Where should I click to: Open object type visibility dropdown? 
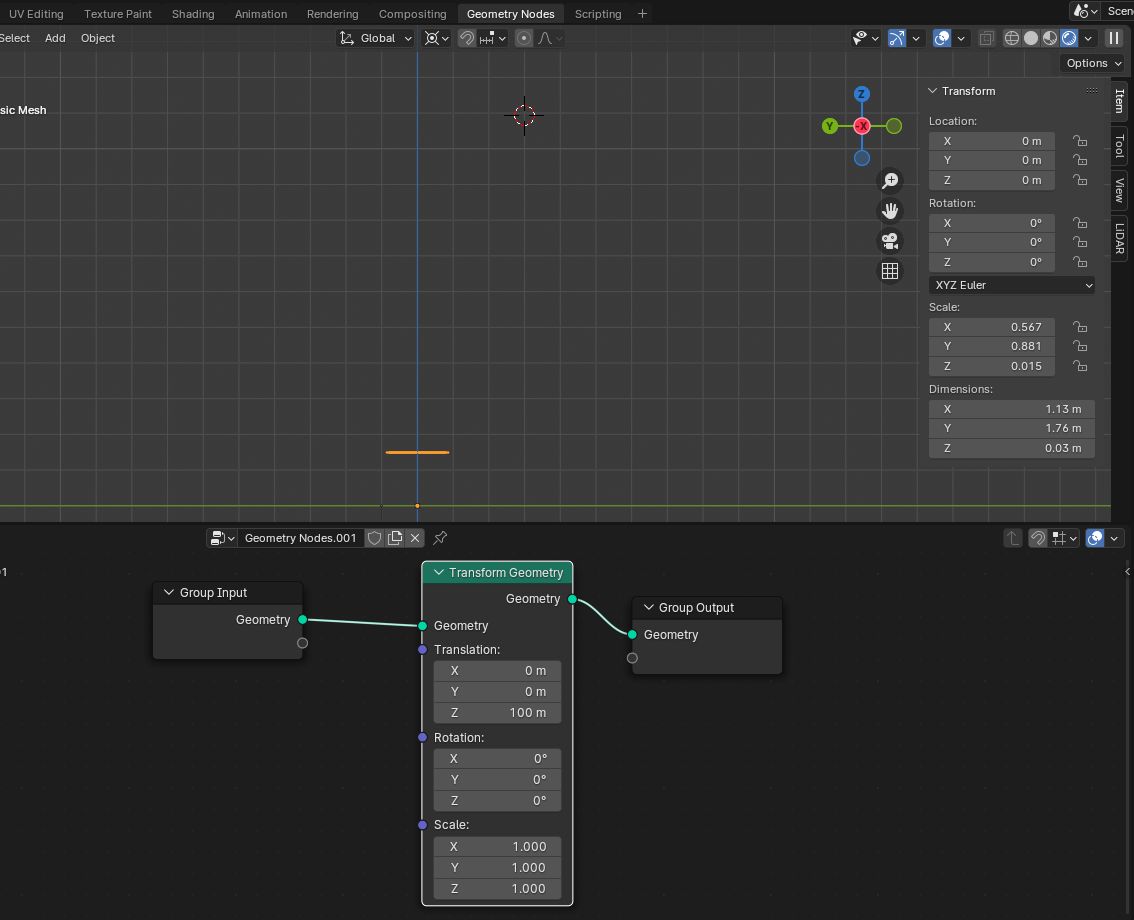coord(865,38)
